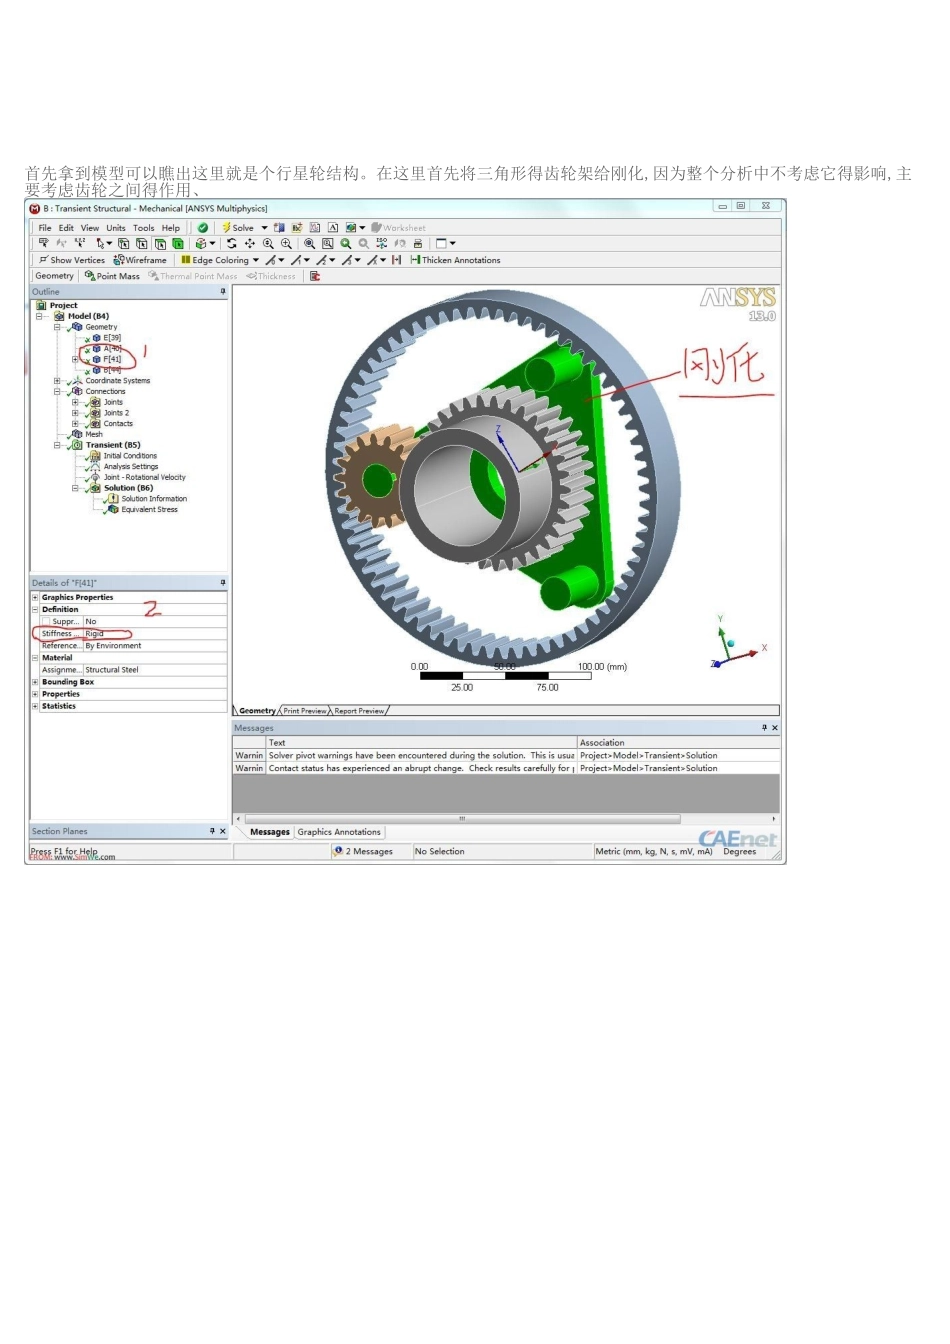
Task: Click the Face selection filter icon
Action: (159, 243)
